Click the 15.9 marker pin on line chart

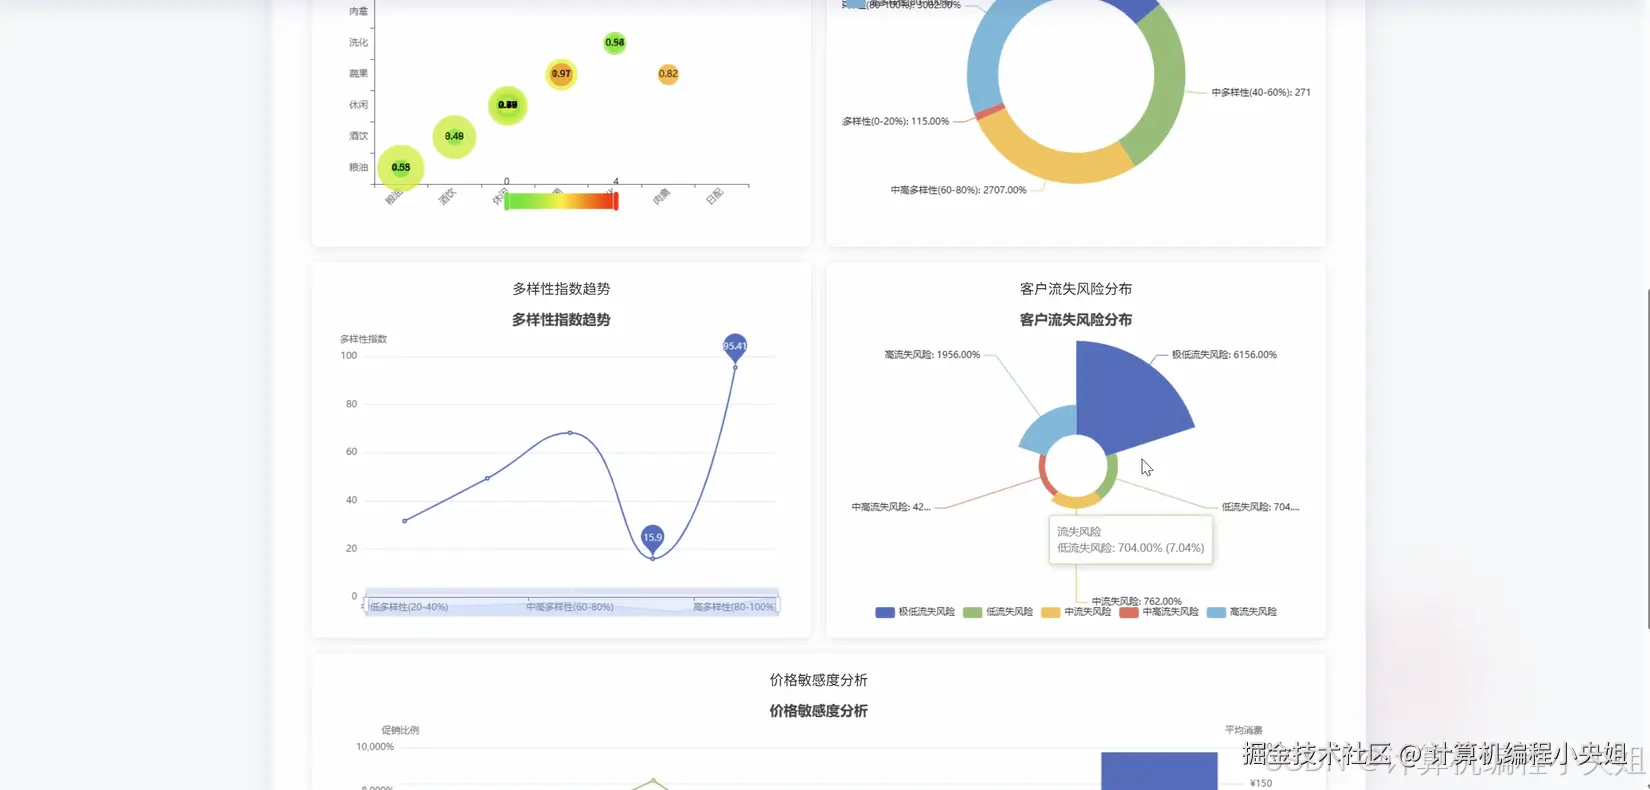tap(652, 538)
